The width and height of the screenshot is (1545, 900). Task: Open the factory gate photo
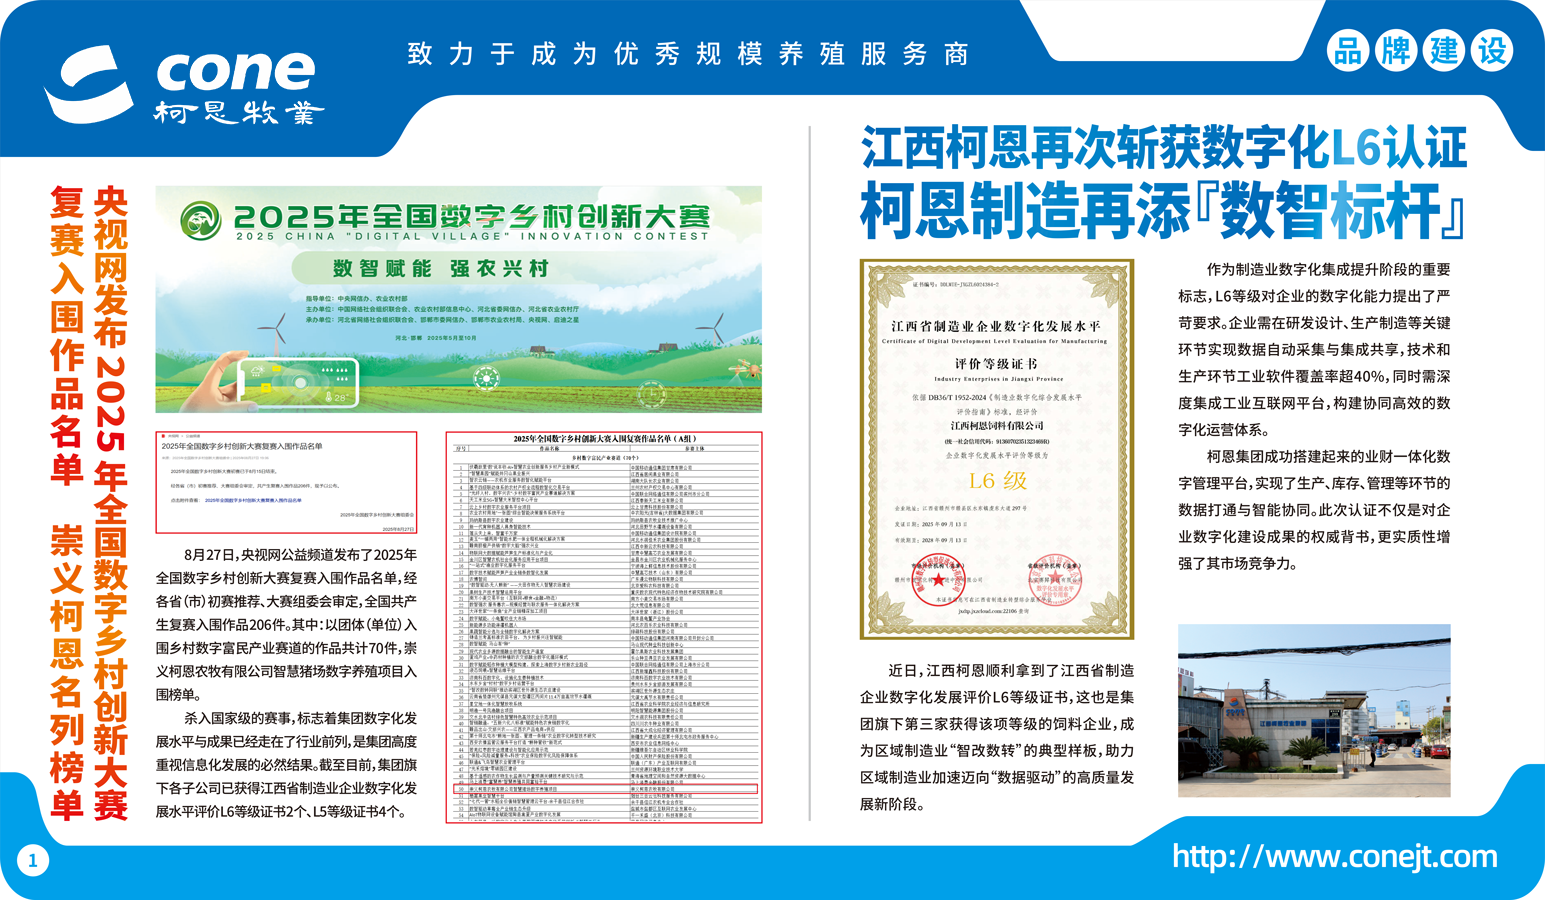[1314, 711]
